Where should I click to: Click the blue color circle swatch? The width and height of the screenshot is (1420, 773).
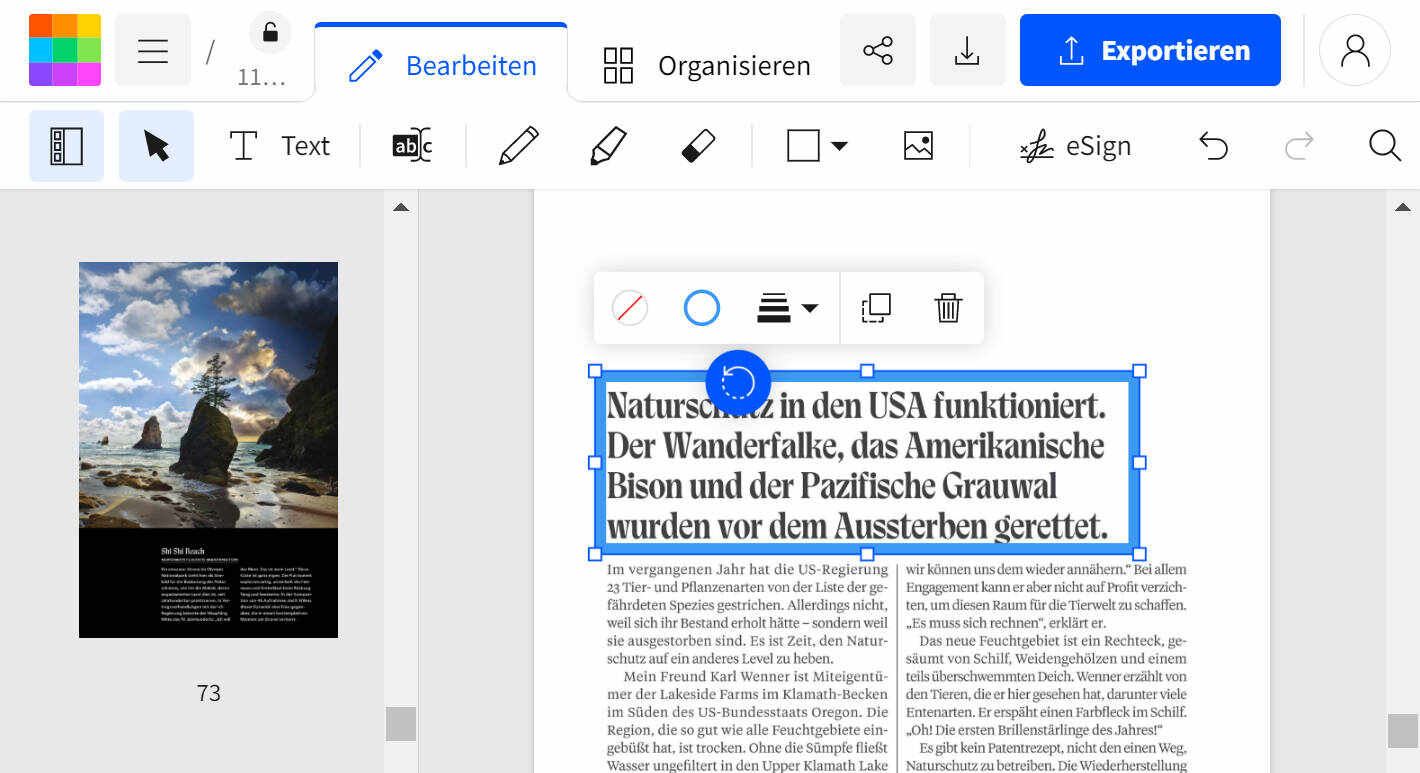coord(701,308)
